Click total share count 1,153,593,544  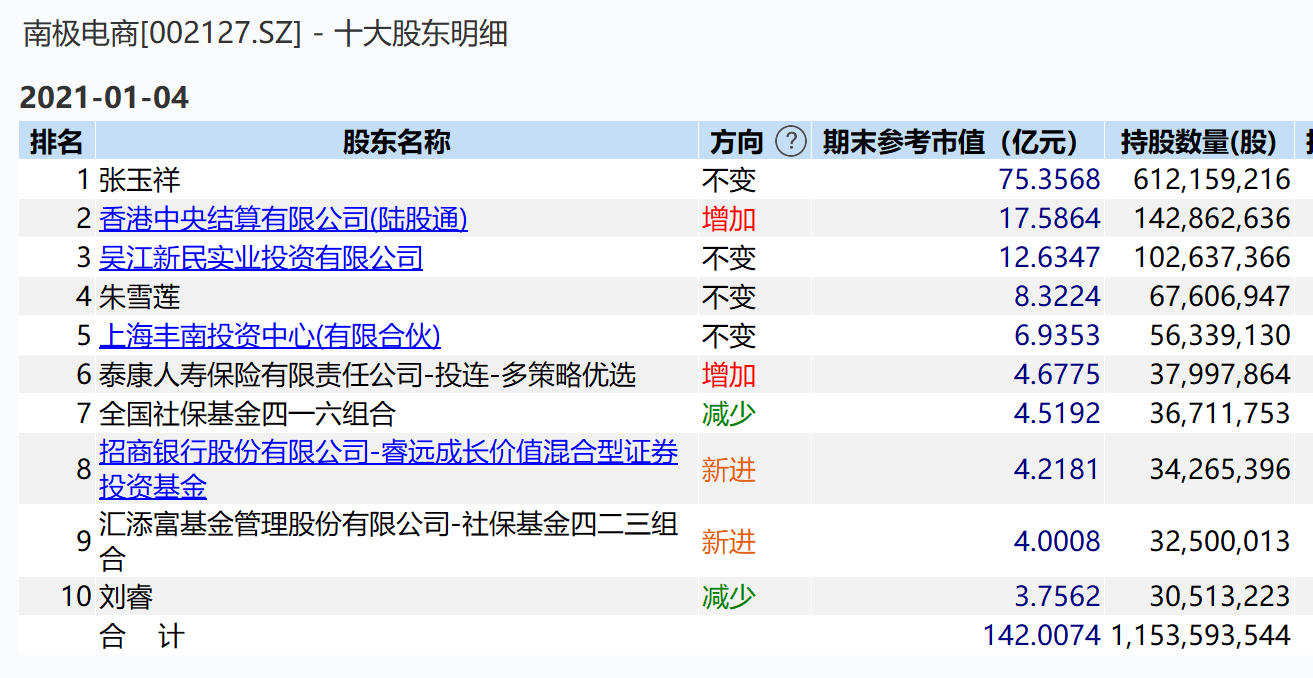[x=1201, y=636]
